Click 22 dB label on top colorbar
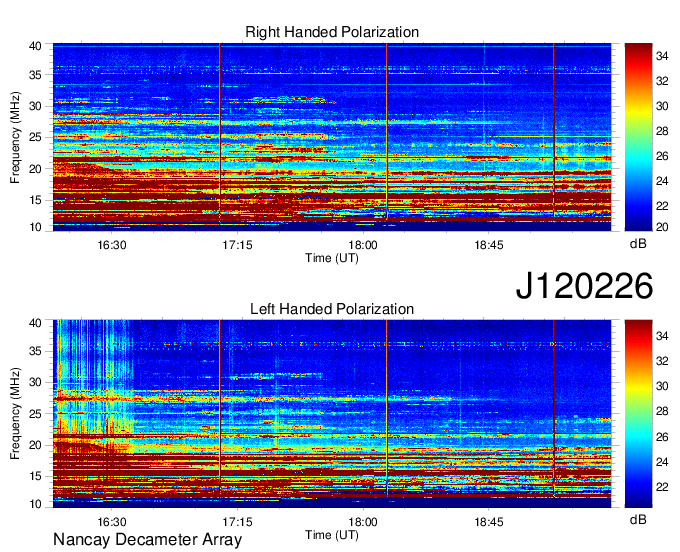The width and height of the screenshot is (680, 552). tap(662, 206)
